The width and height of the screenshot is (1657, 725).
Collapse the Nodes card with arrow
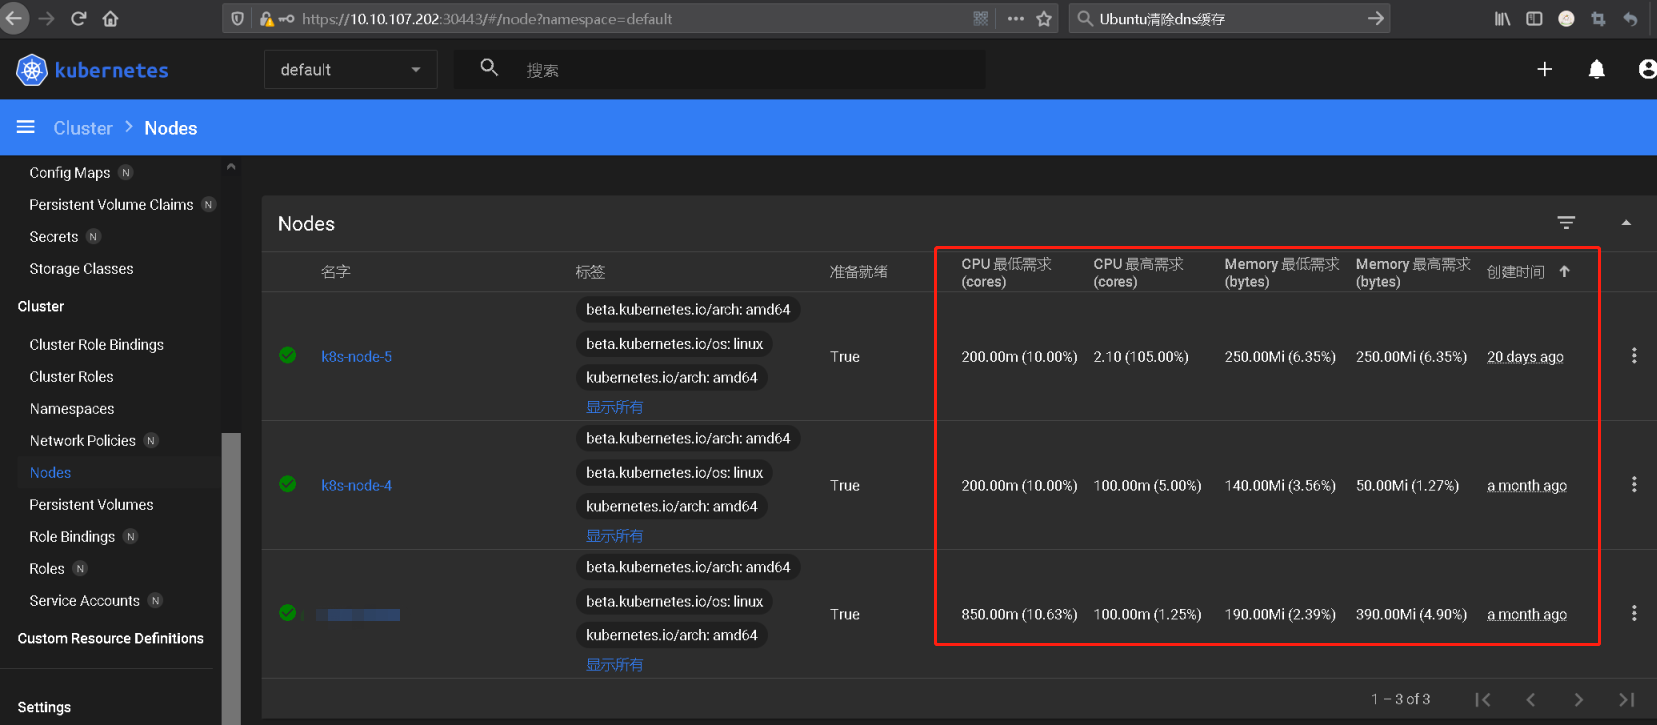[x=1626, y=223]
